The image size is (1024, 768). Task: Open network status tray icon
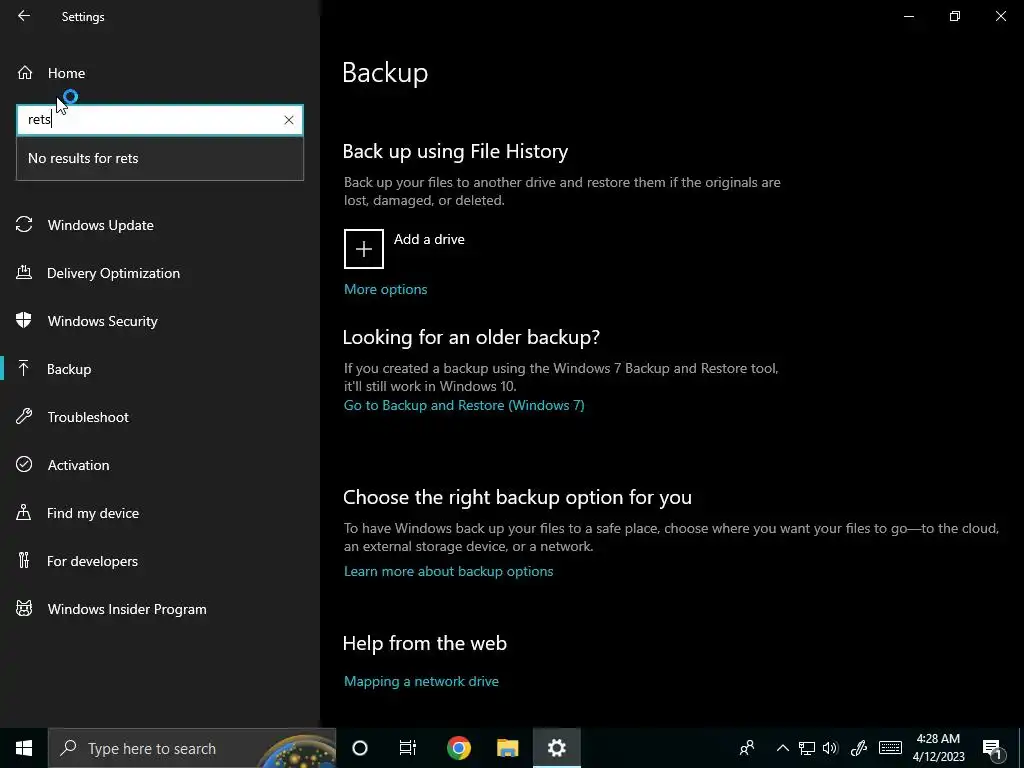(807, 748)
